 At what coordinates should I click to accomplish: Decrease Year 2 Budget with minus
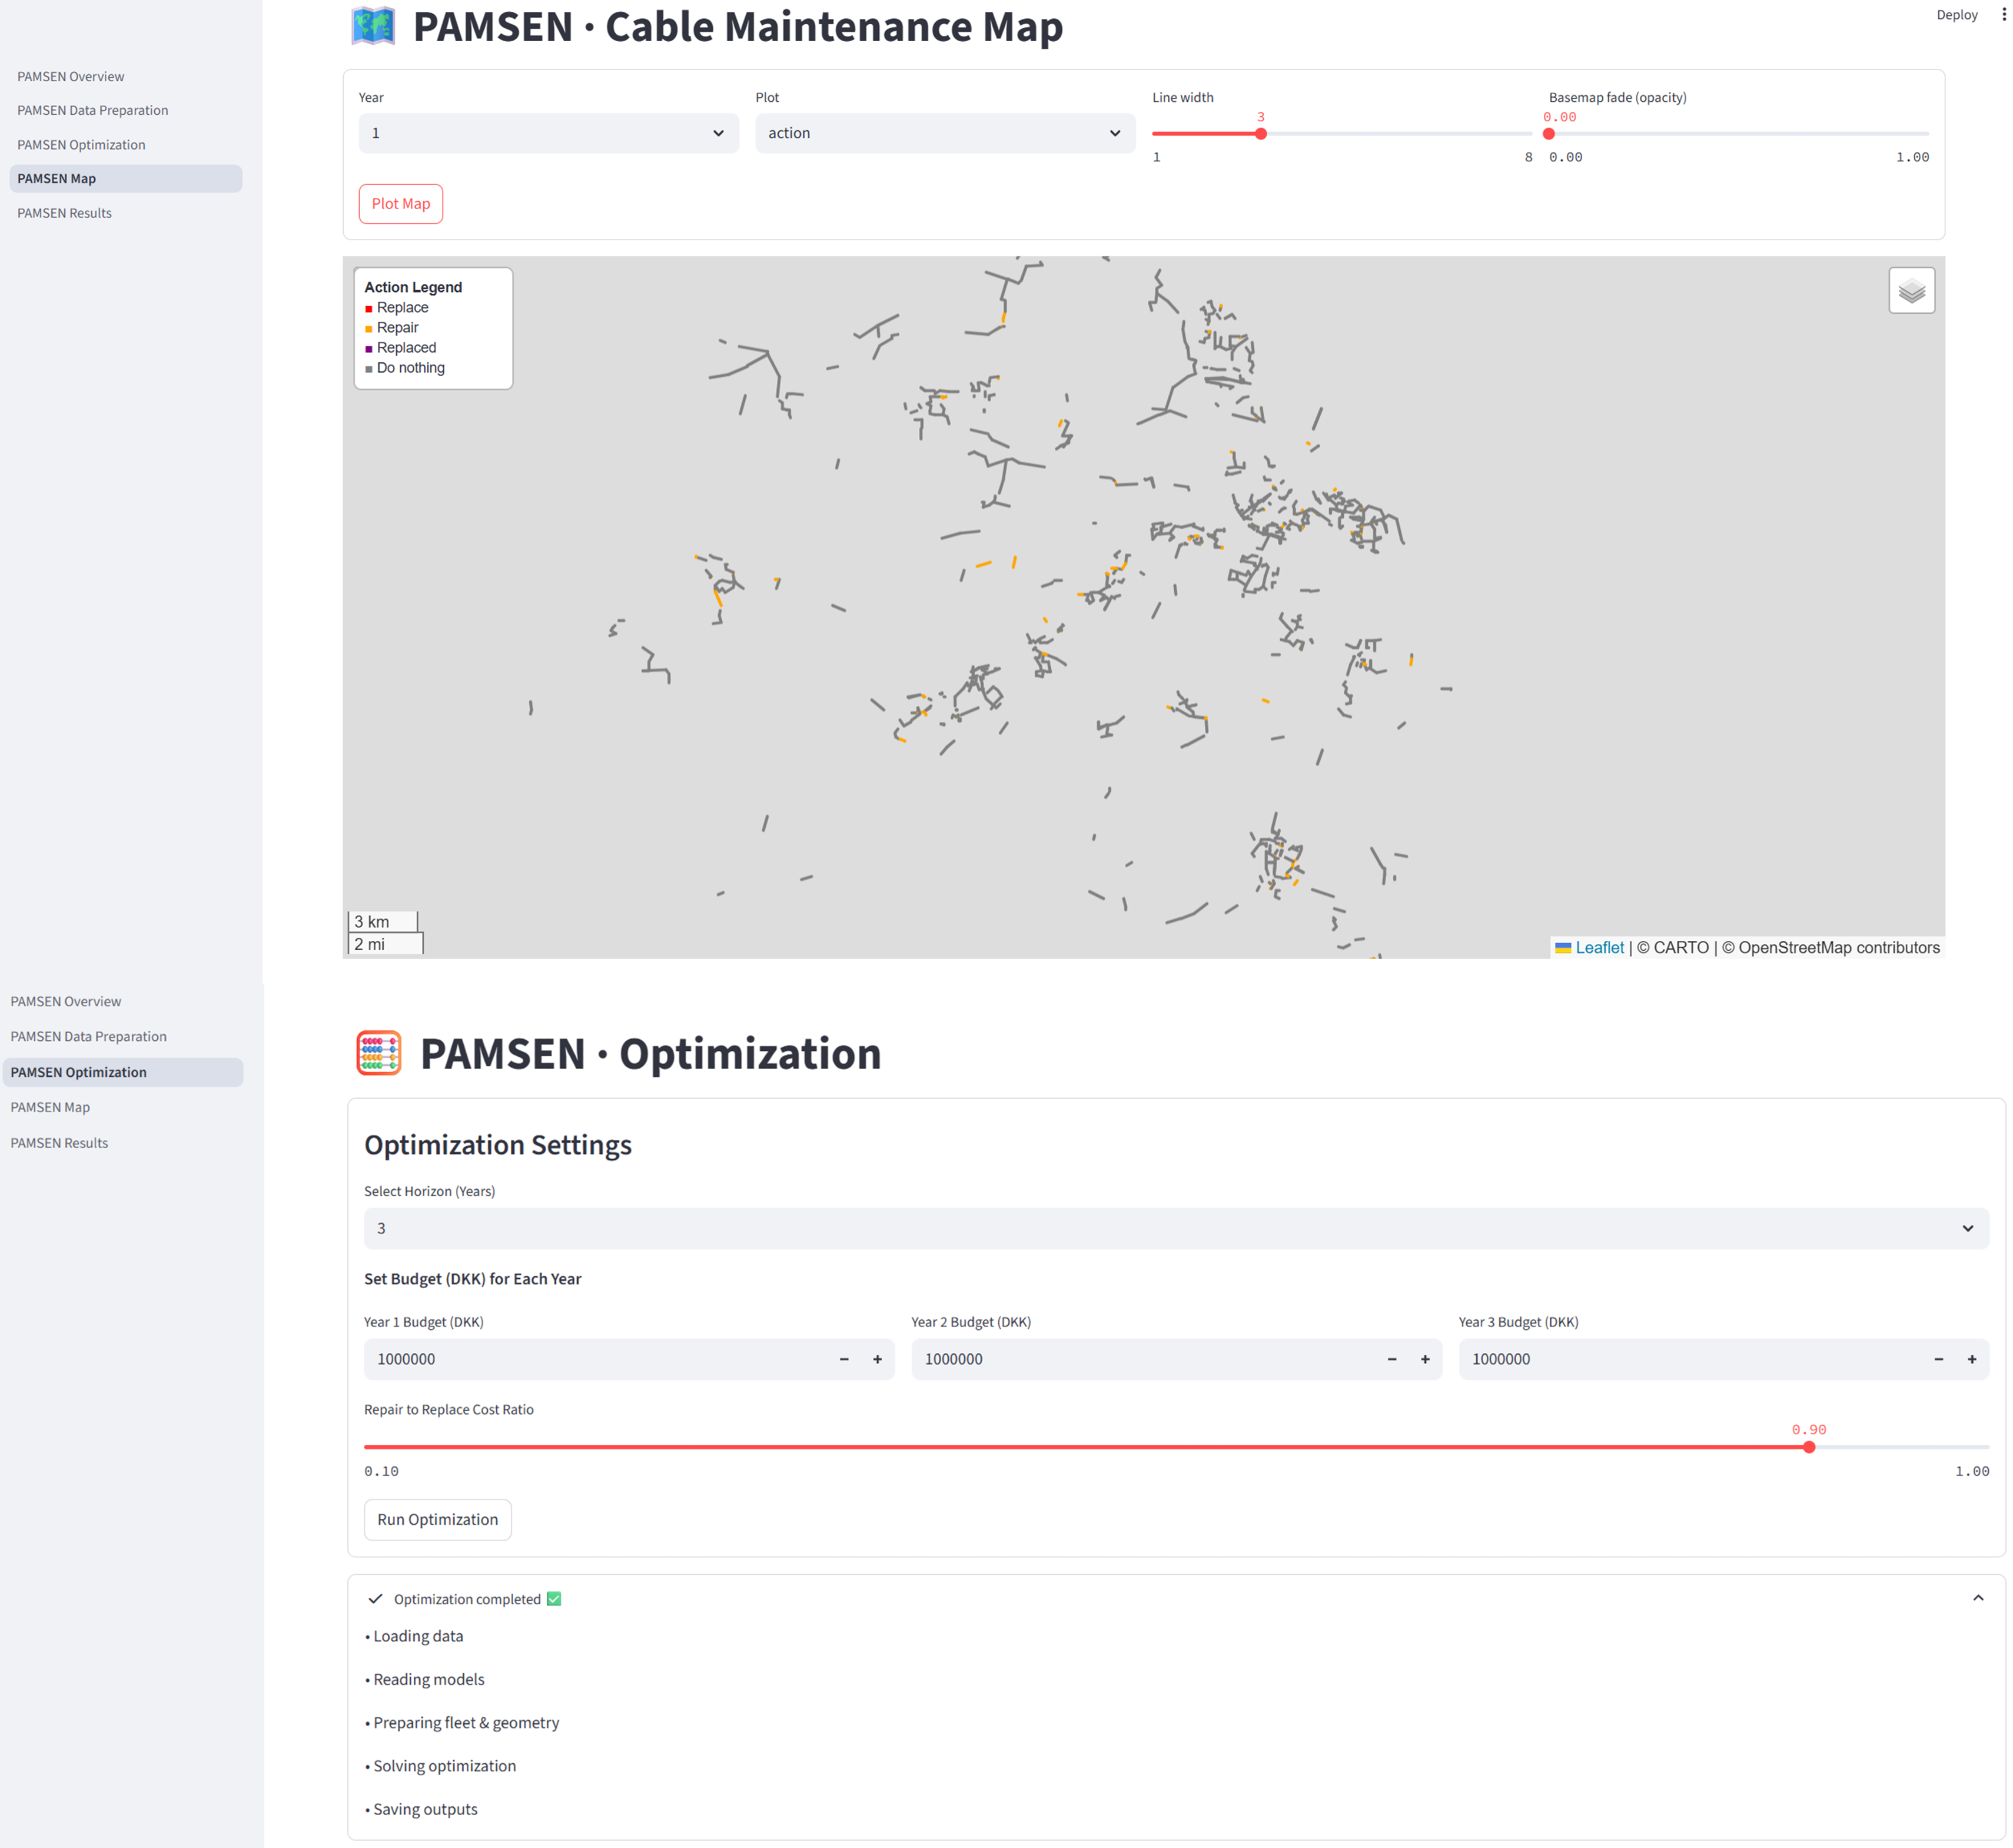click(1391, 1359)
